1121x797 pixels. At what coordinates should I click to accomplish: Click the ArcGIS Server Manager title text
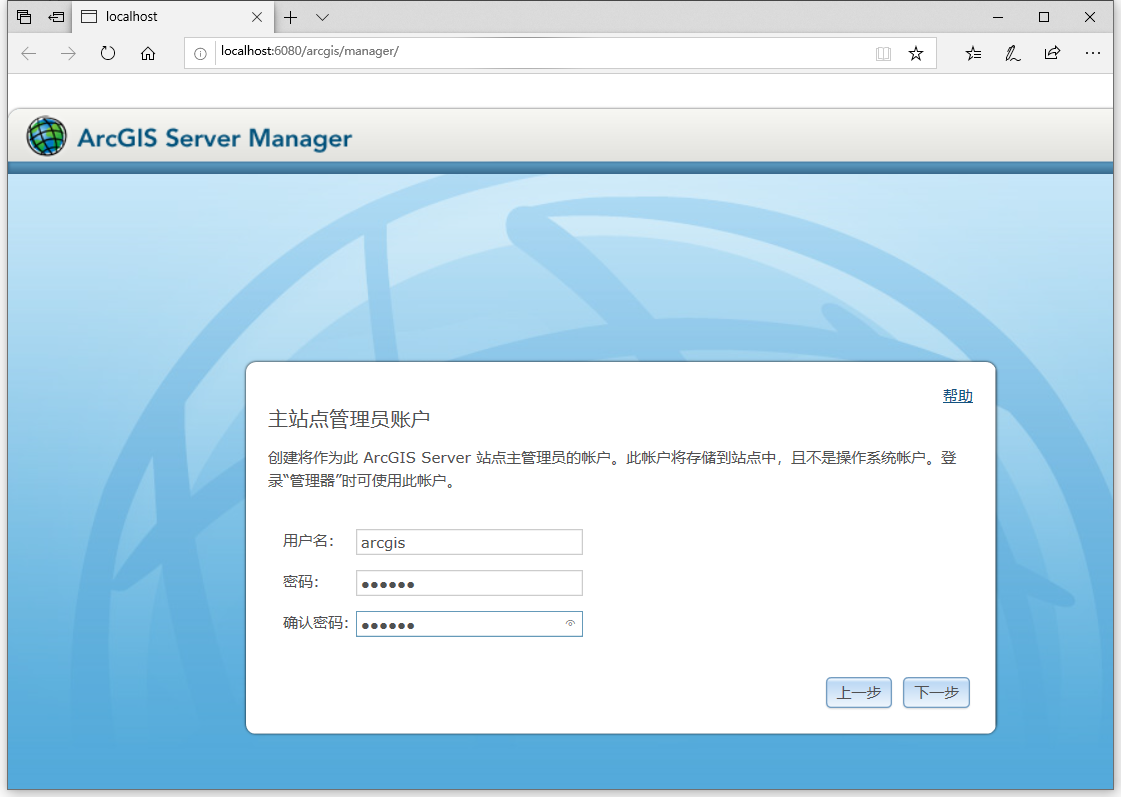214,137
